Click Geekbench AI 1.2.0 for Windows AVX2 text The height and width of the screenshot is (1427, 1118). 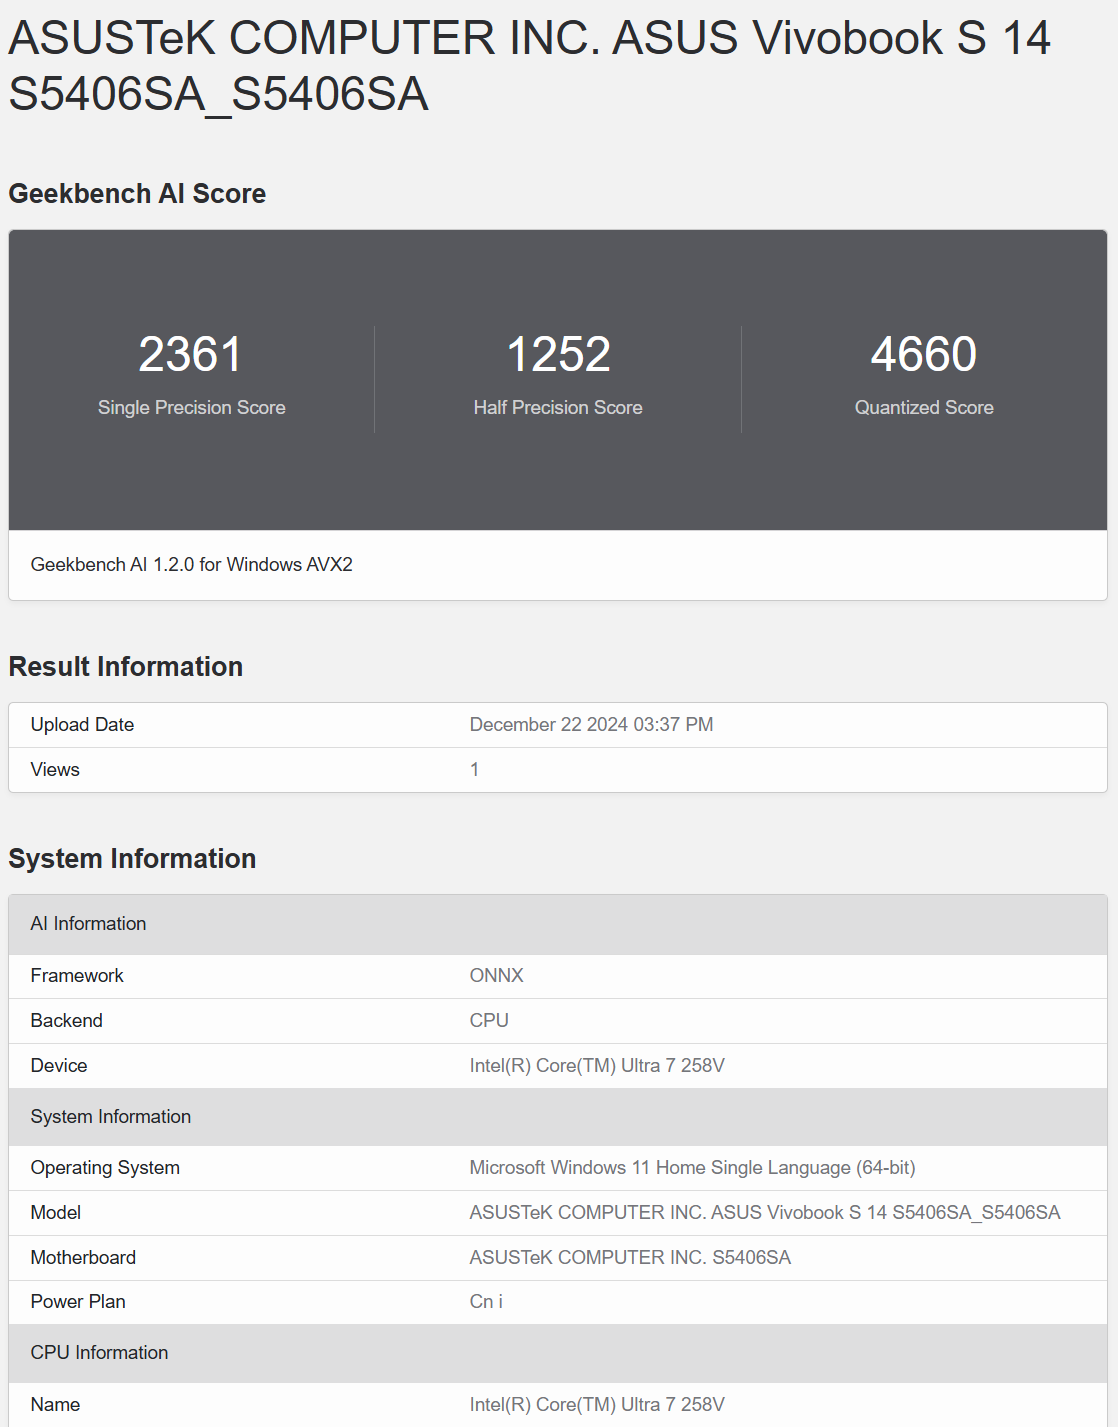coord(192,564)
